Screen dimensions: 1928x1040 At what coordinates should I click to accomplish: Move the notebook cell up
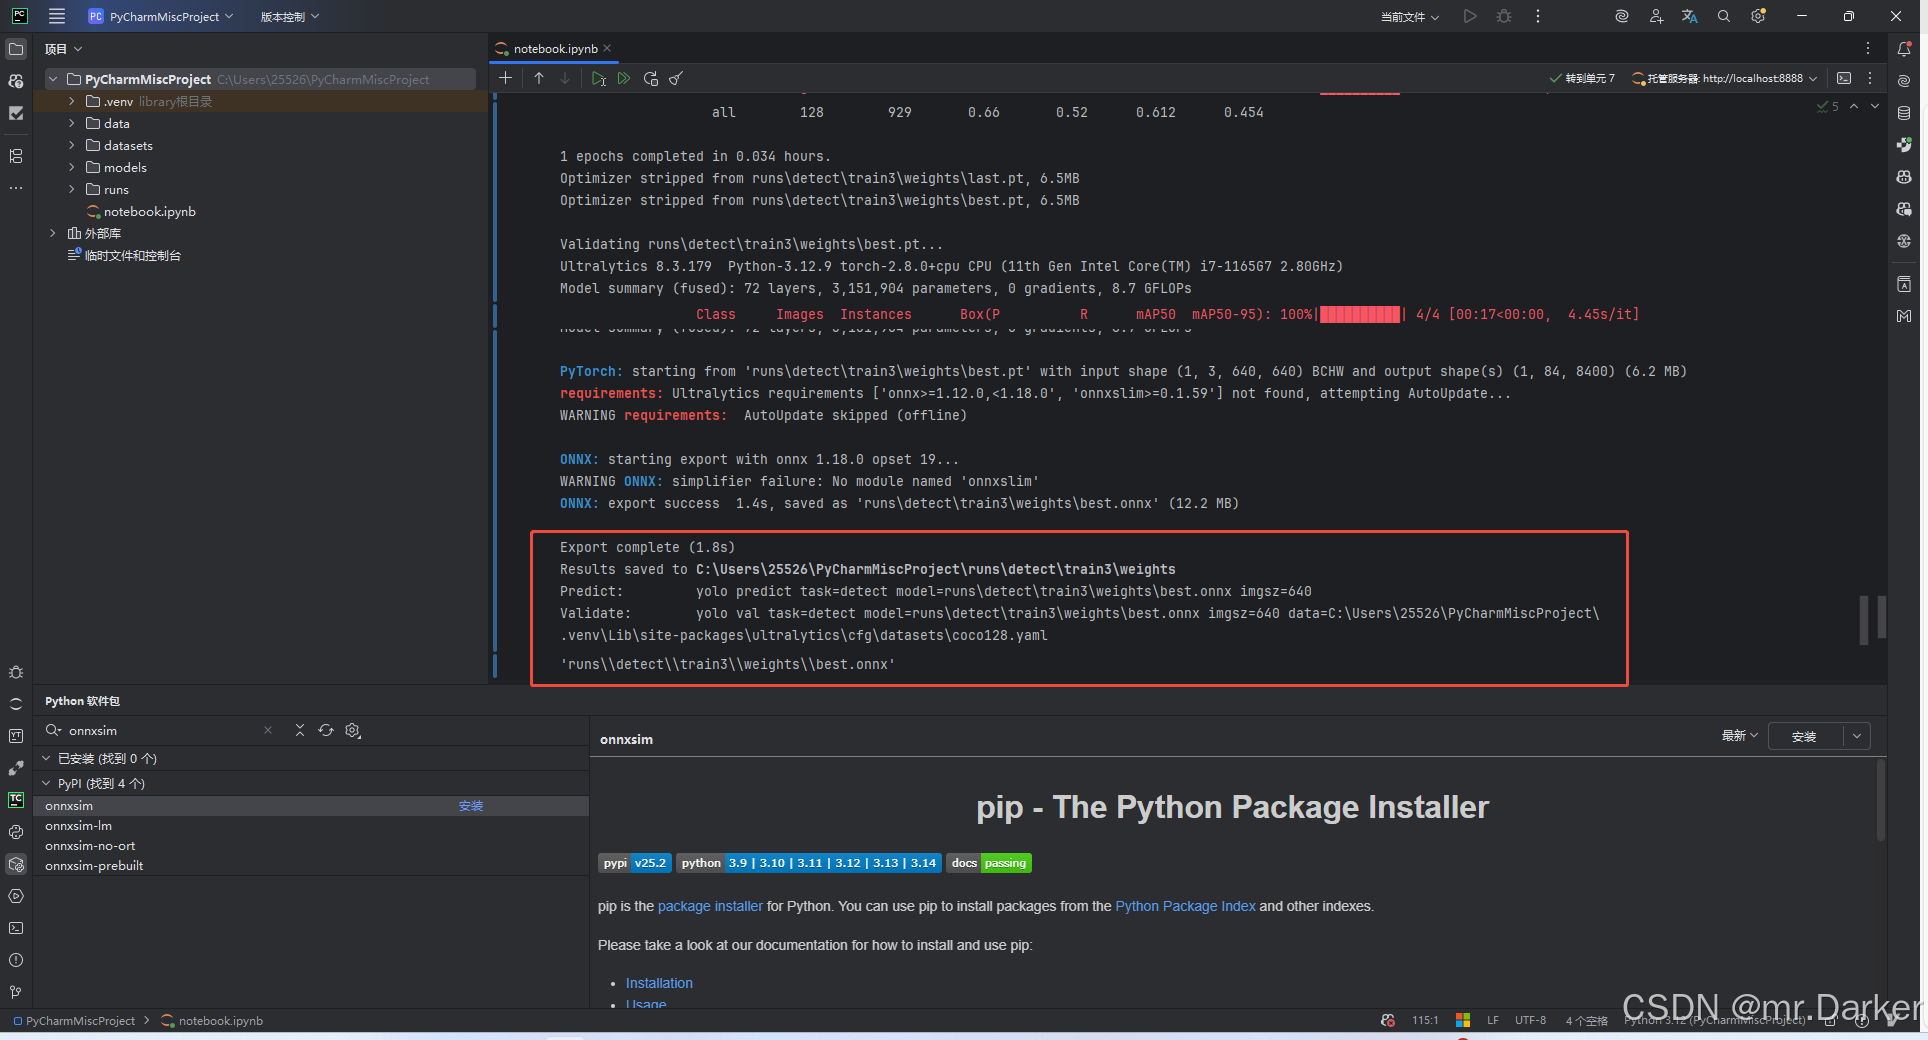click(539, 78)
